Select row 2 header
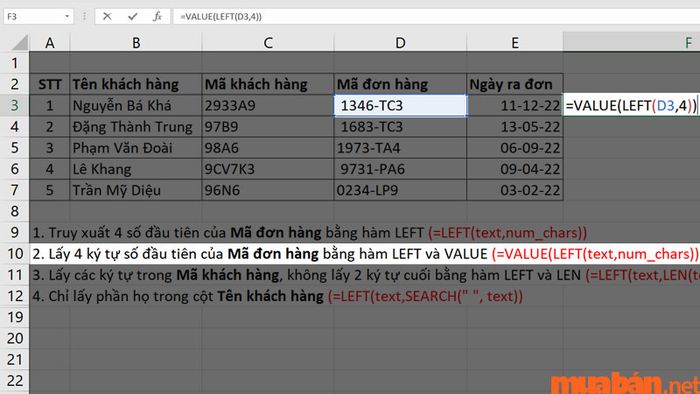This screenshot has width=700, height=394. point(15,84)
